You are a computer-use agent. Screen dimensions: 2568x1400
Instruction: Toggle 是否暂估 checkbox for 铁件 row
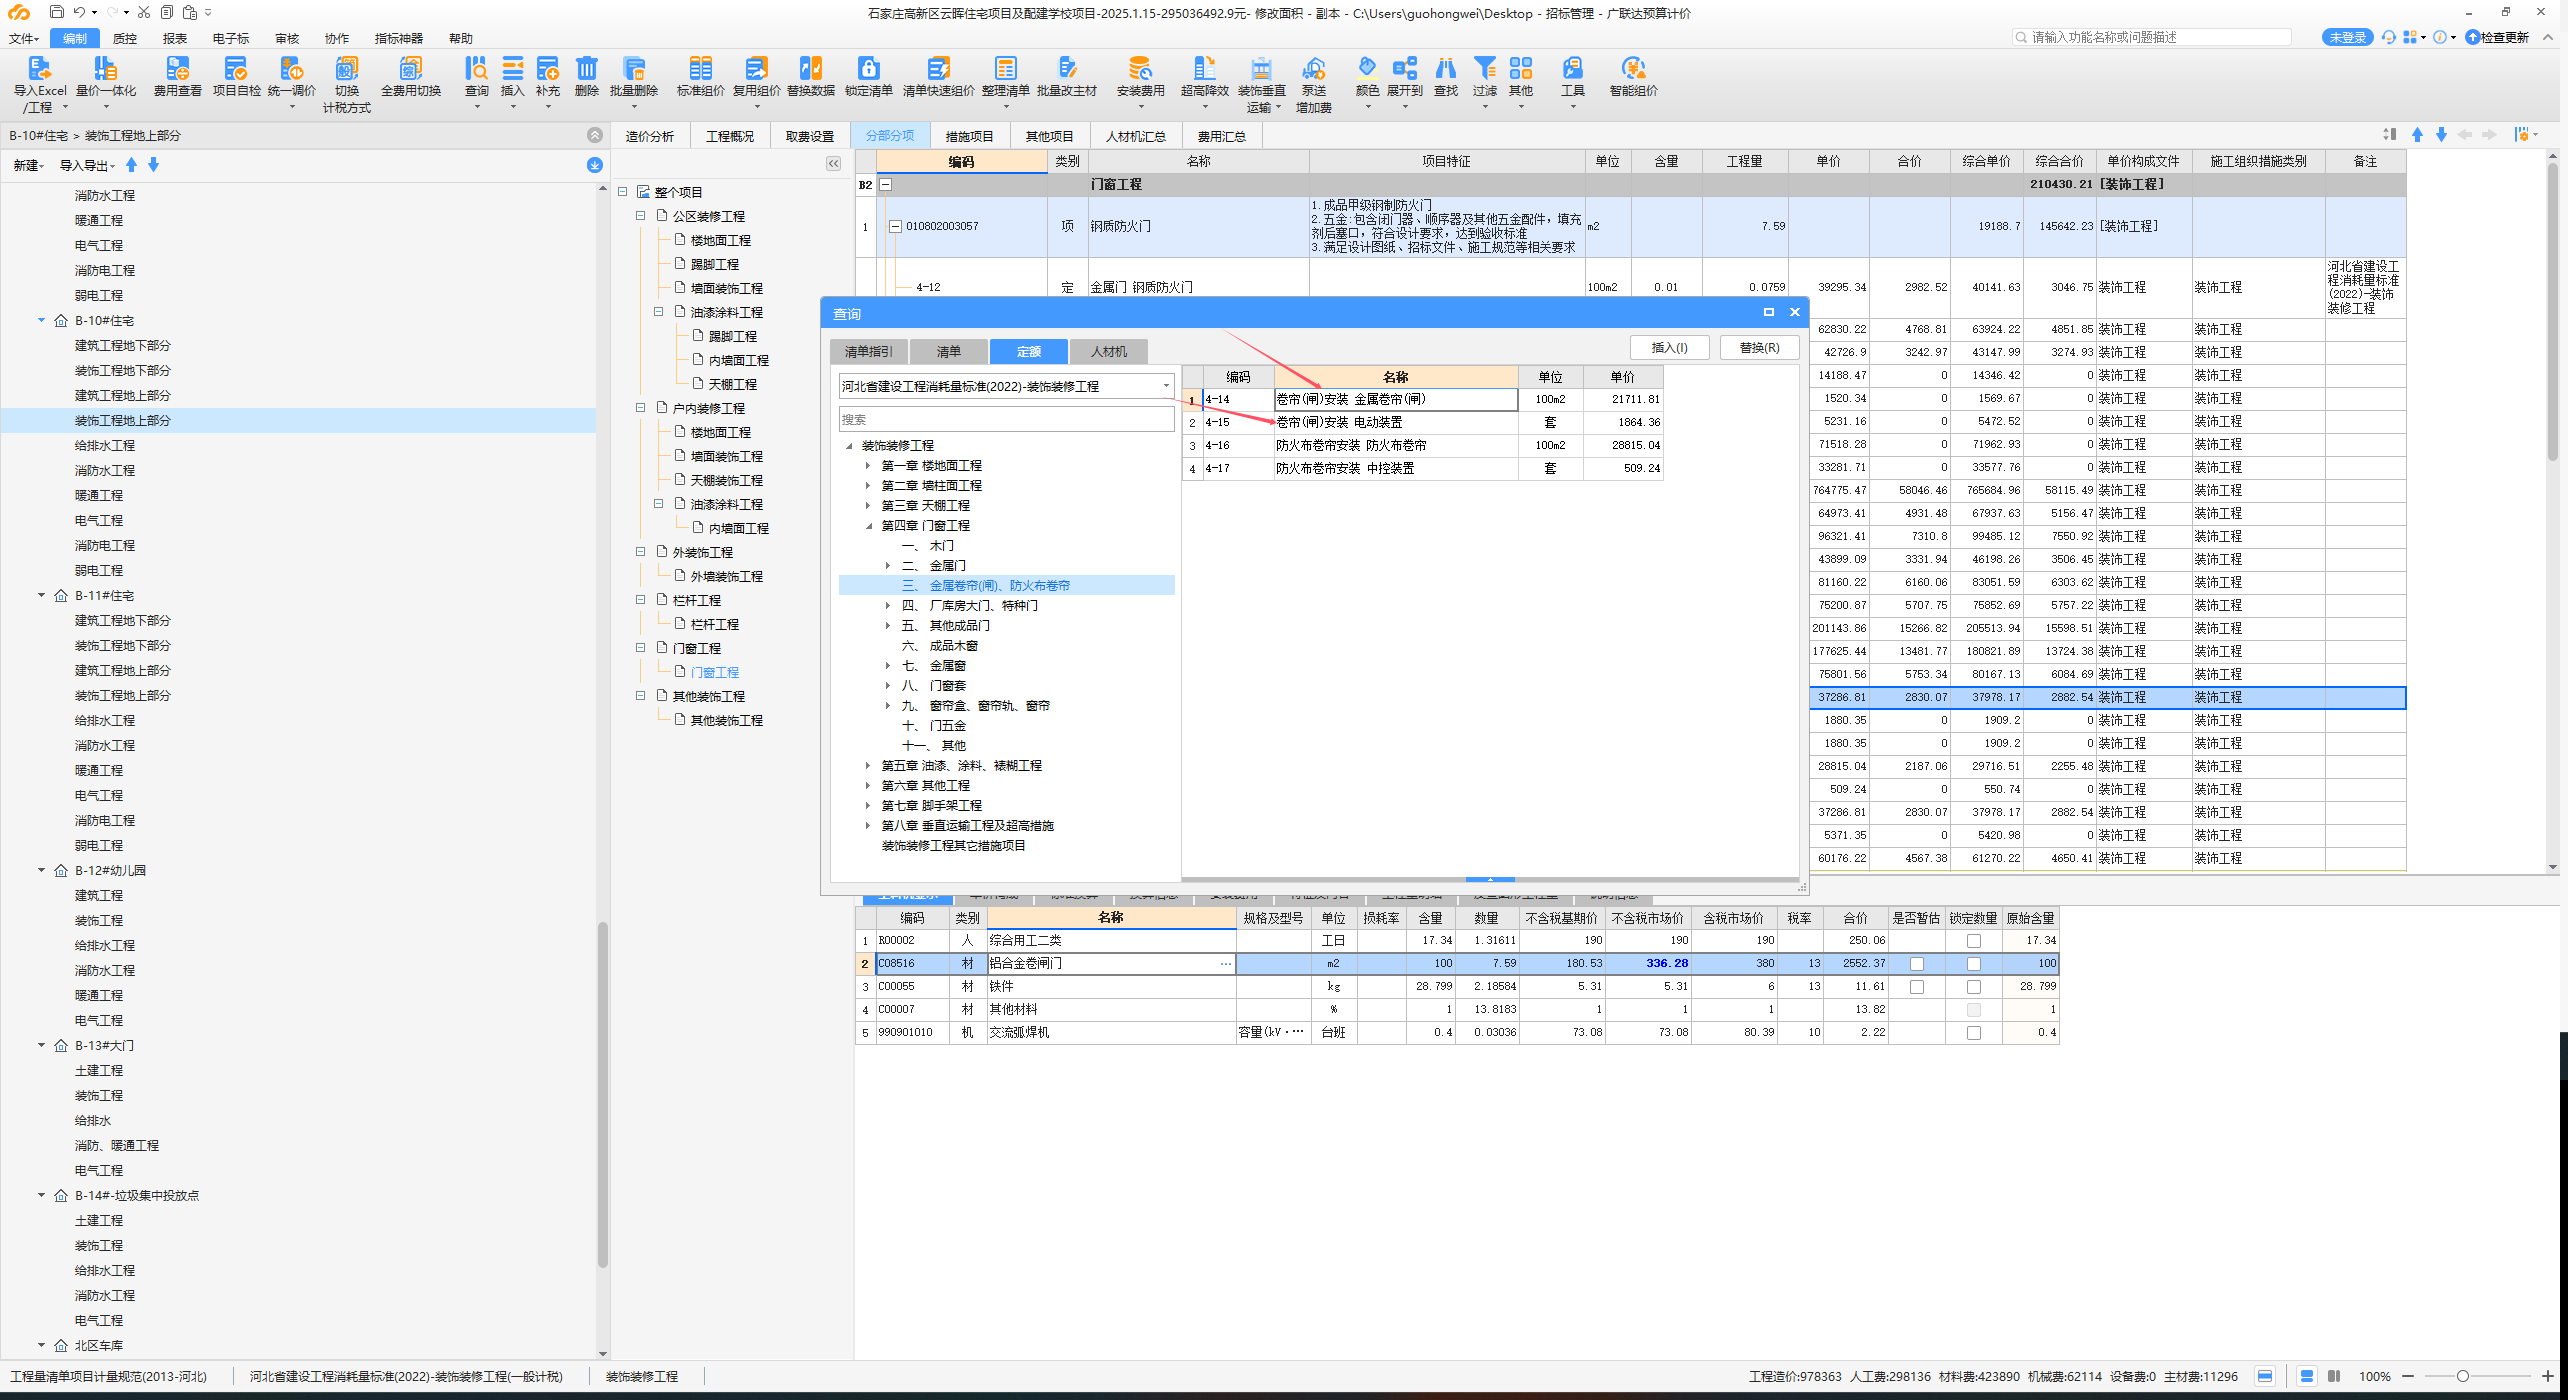(x=1917, y=987)
